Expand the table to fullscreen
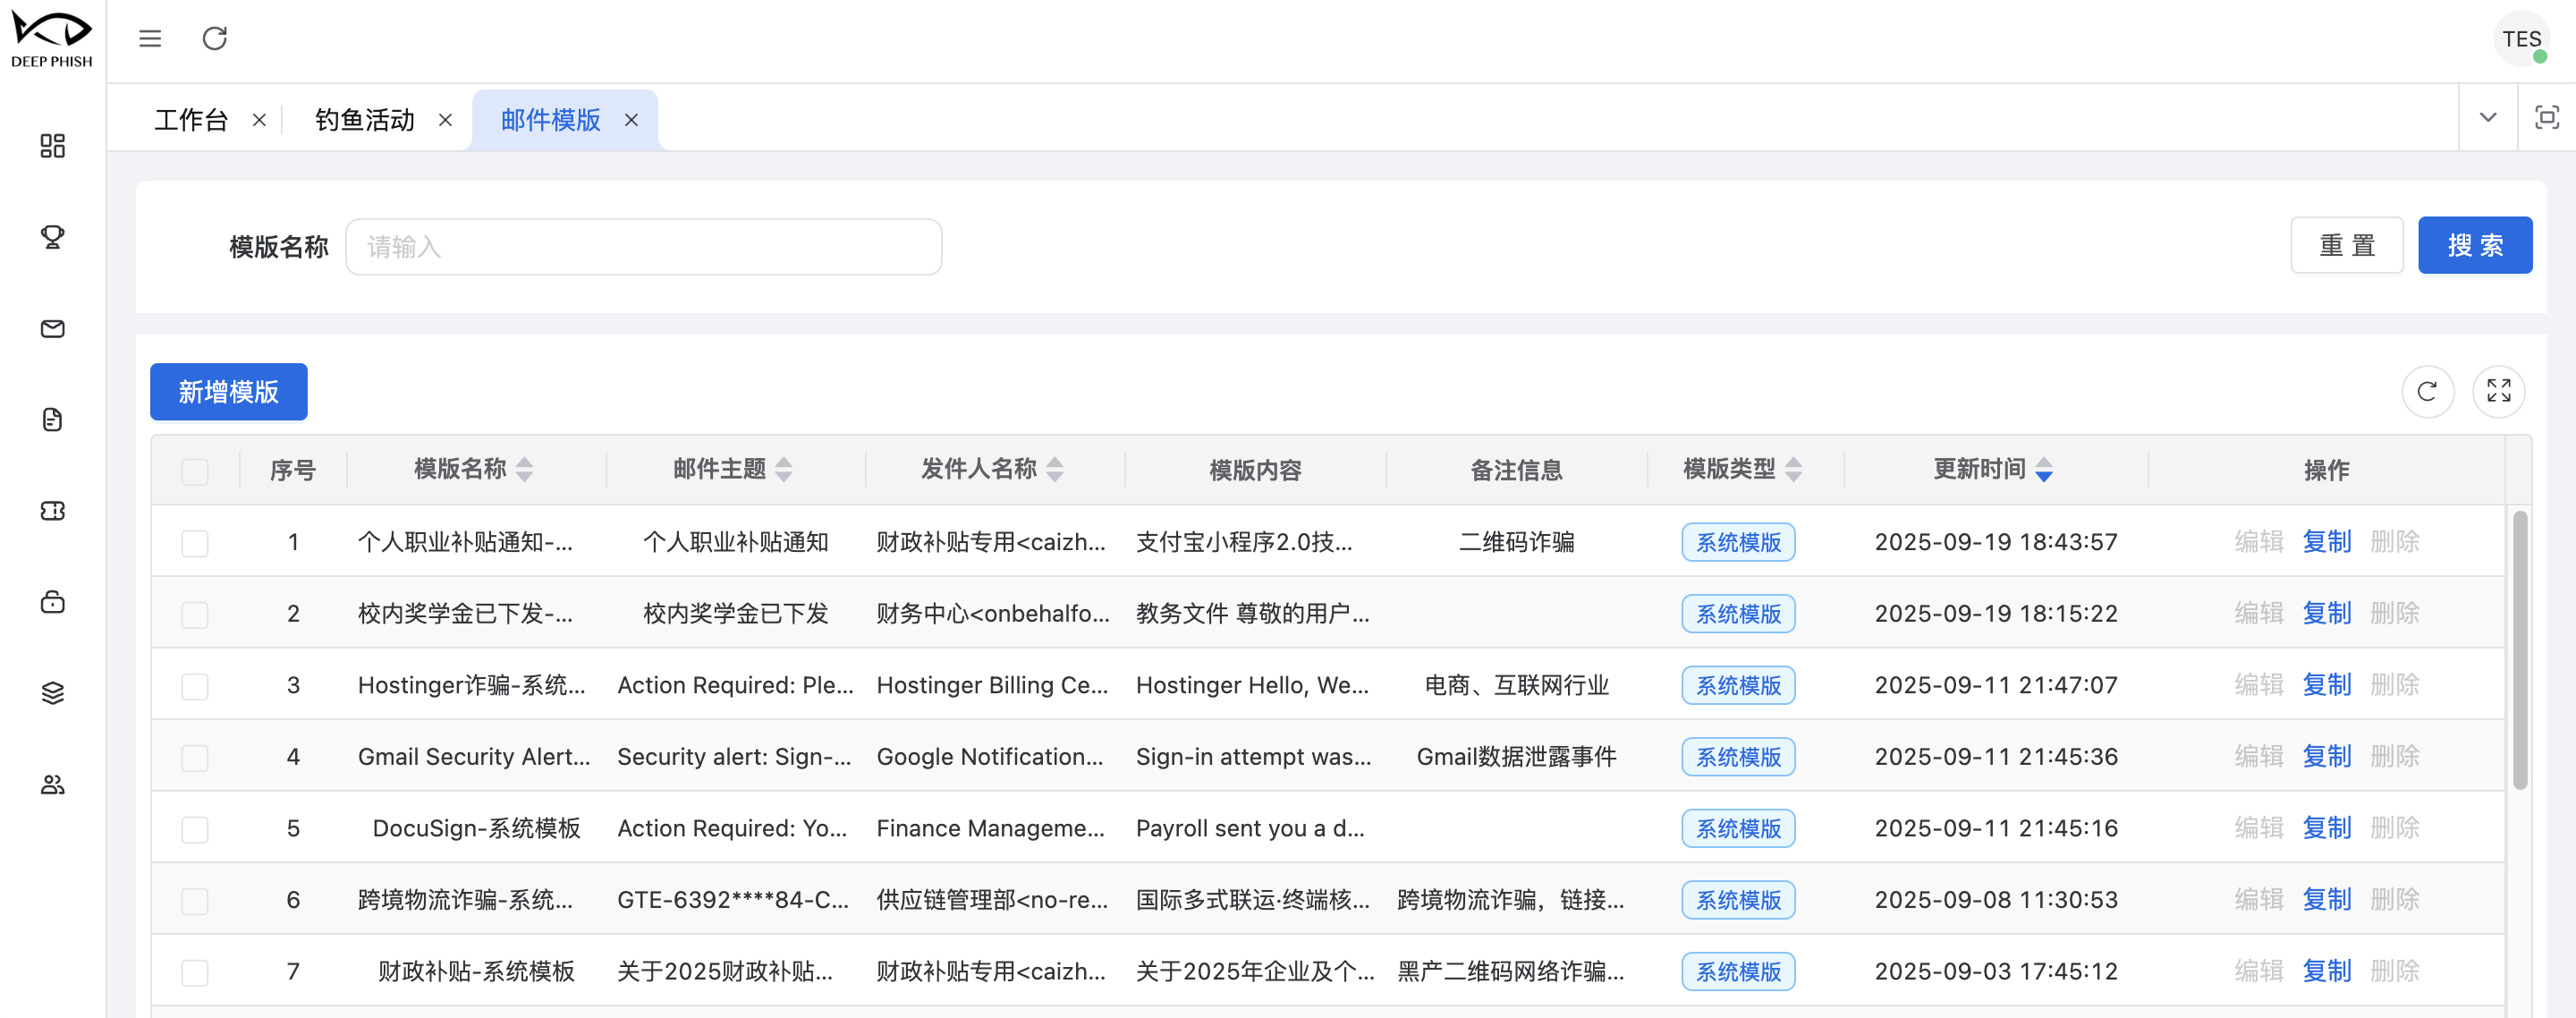This screenshot has width=2576, height=1018. [x=2498, y=391]
